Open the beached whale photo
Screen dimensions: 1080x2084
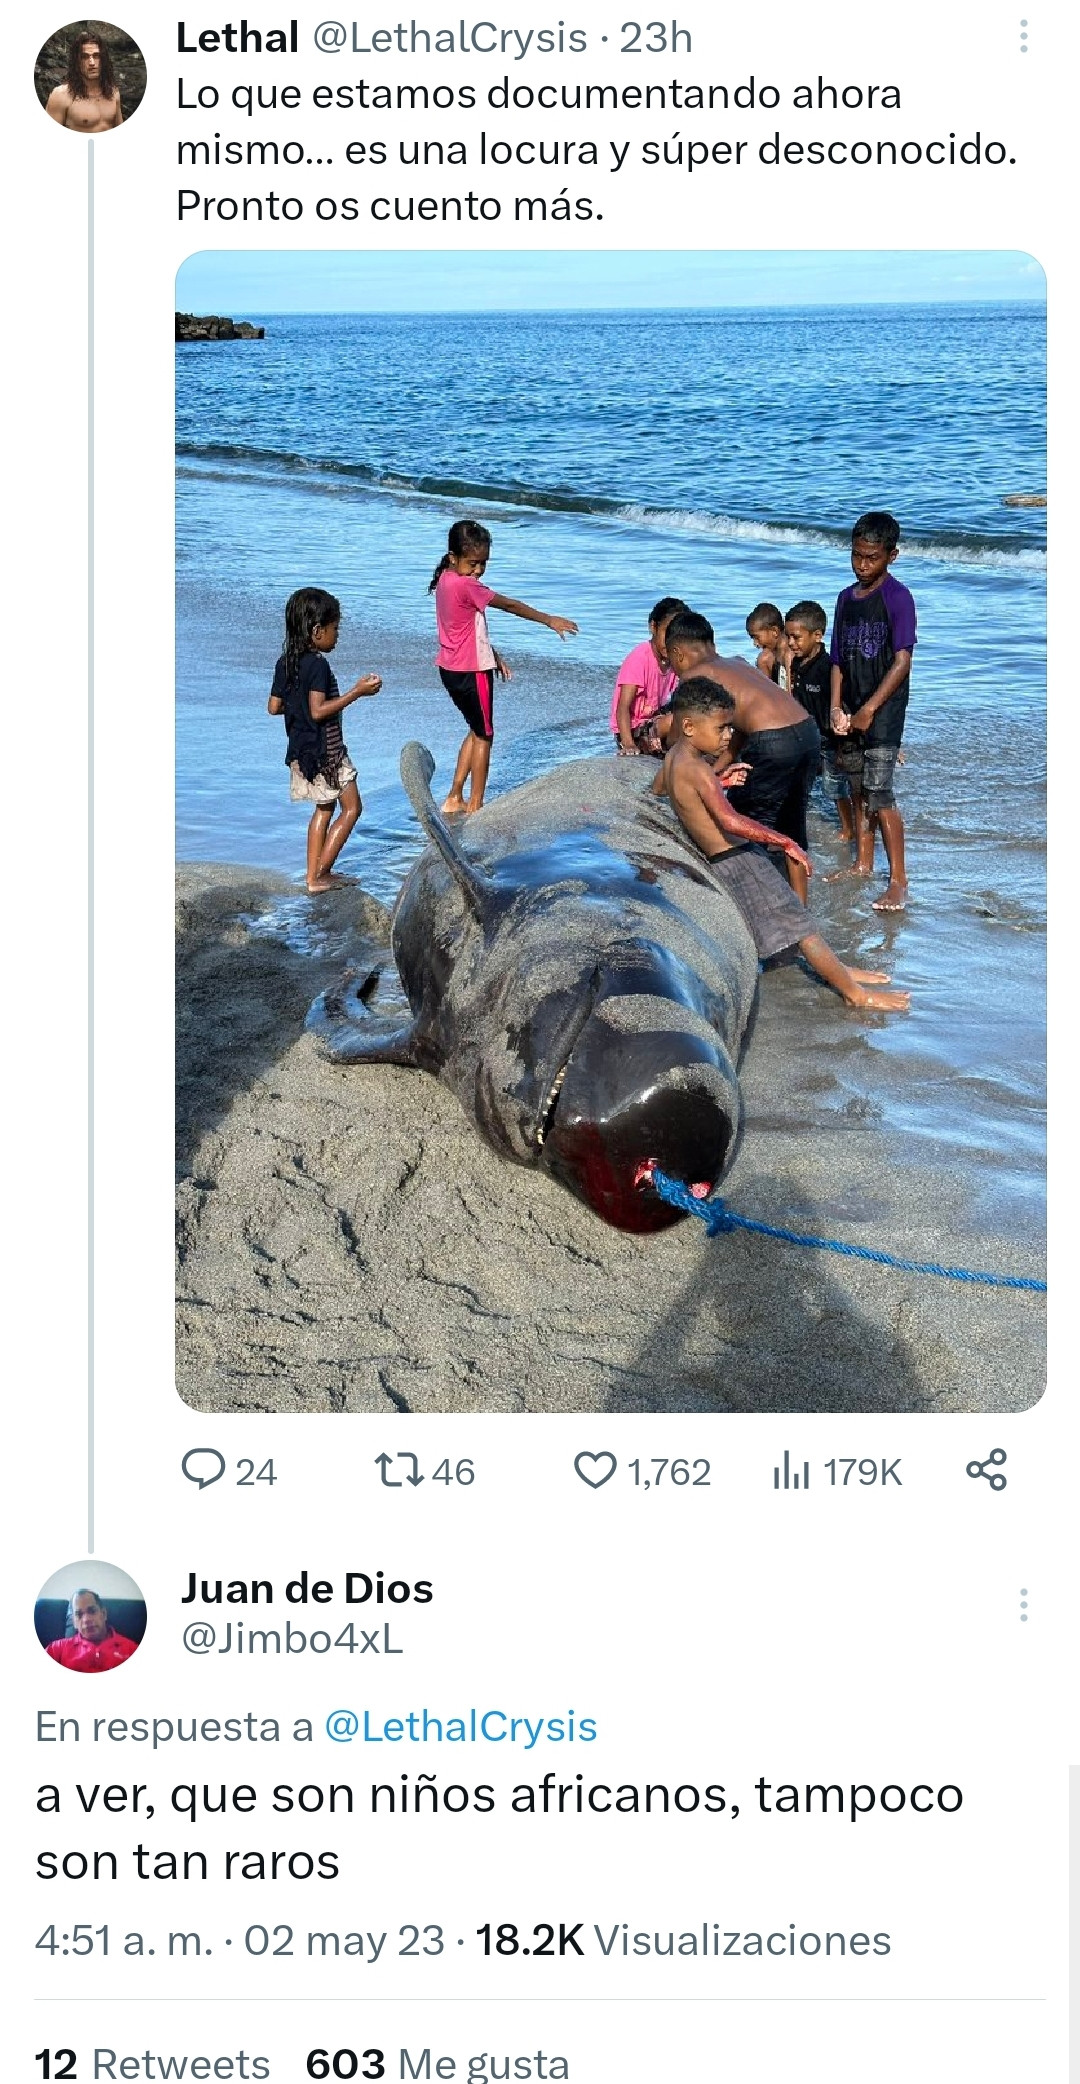[x=610, y=830]
